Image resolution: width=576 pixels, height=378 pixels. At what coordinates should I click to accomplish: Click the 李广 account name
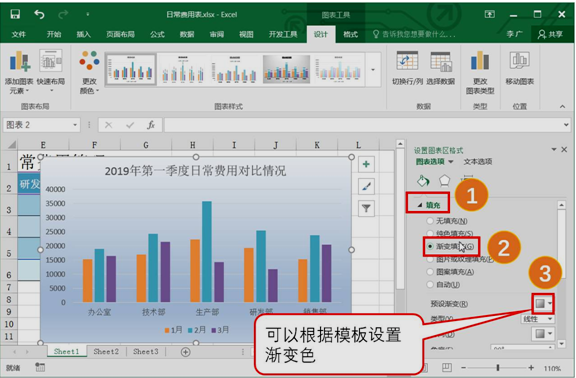coord(515,34)
